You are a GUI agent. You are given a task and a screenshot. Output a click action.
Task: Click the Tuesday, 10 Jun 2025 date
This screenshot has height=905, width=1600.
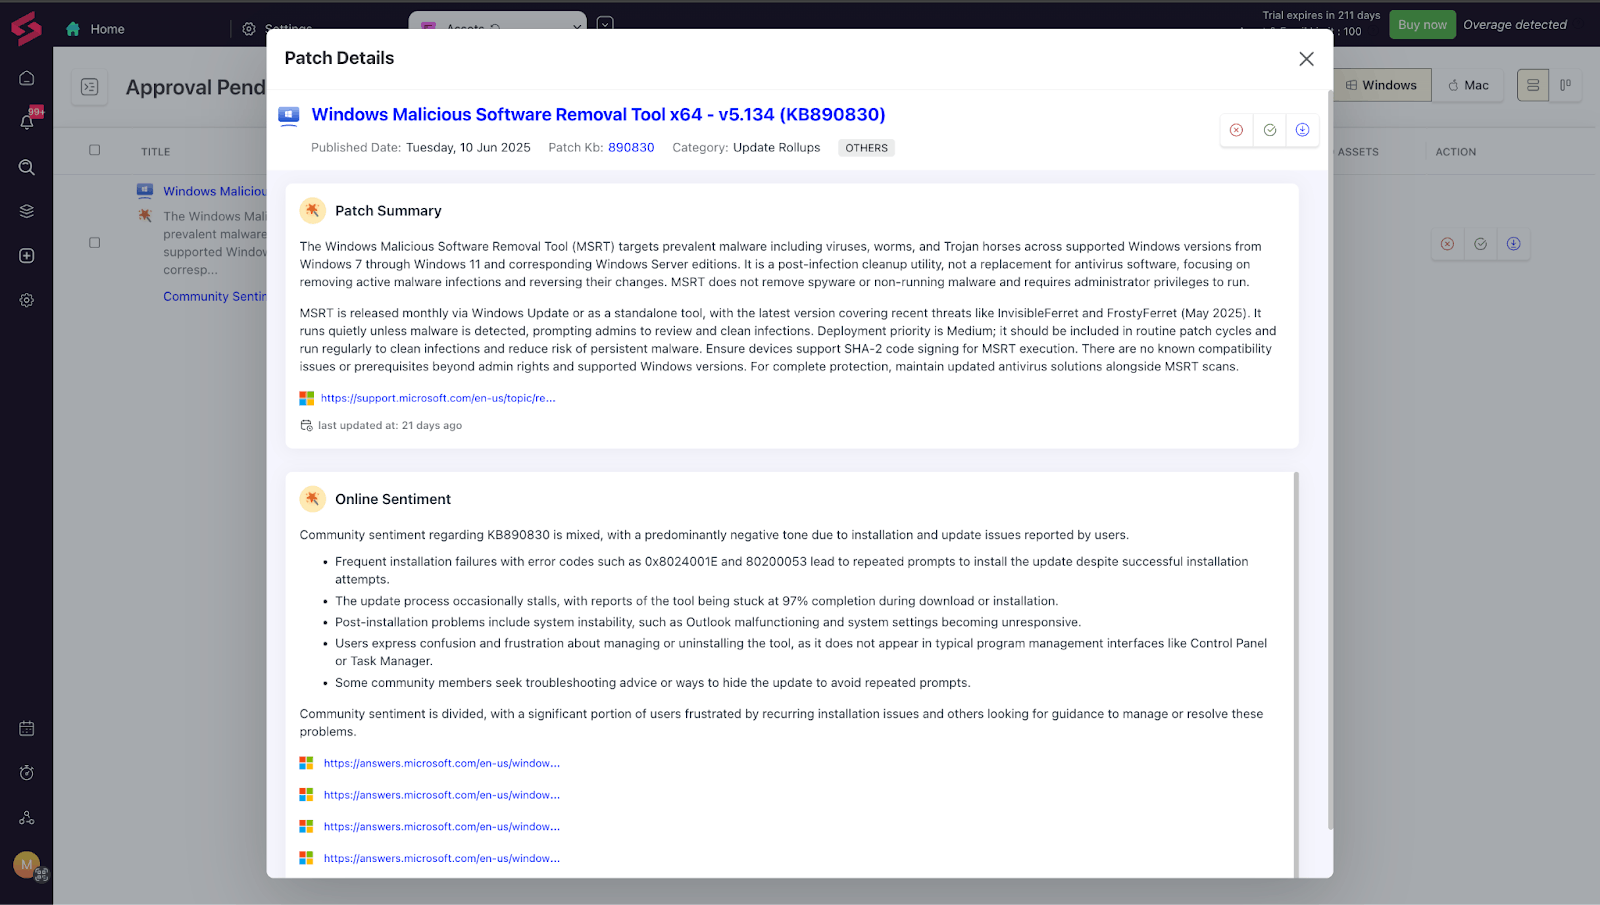point(468,147)
